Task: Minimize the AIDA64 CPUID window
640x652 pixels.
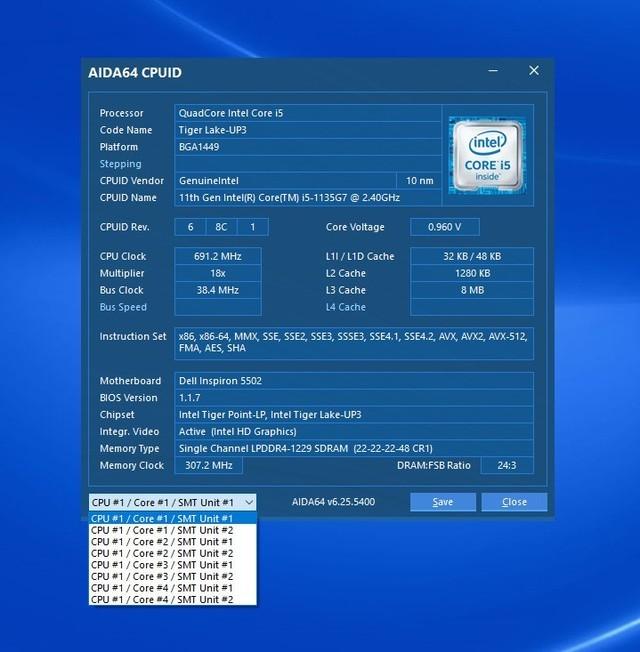Action: pyautogui.click(x=493, y=71)
